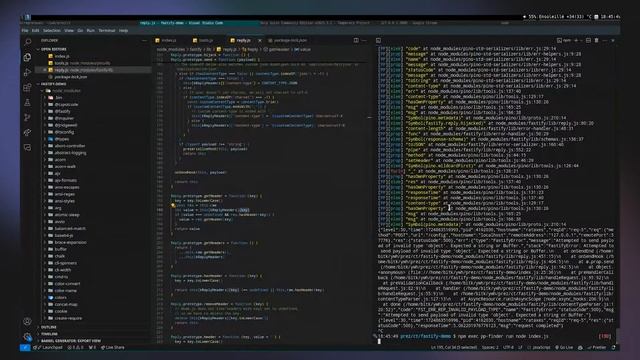640x360 pixels.
Task: Open Explorer panel more actions ellipsis
Action: pyautogui.click(x=144, y=40)
